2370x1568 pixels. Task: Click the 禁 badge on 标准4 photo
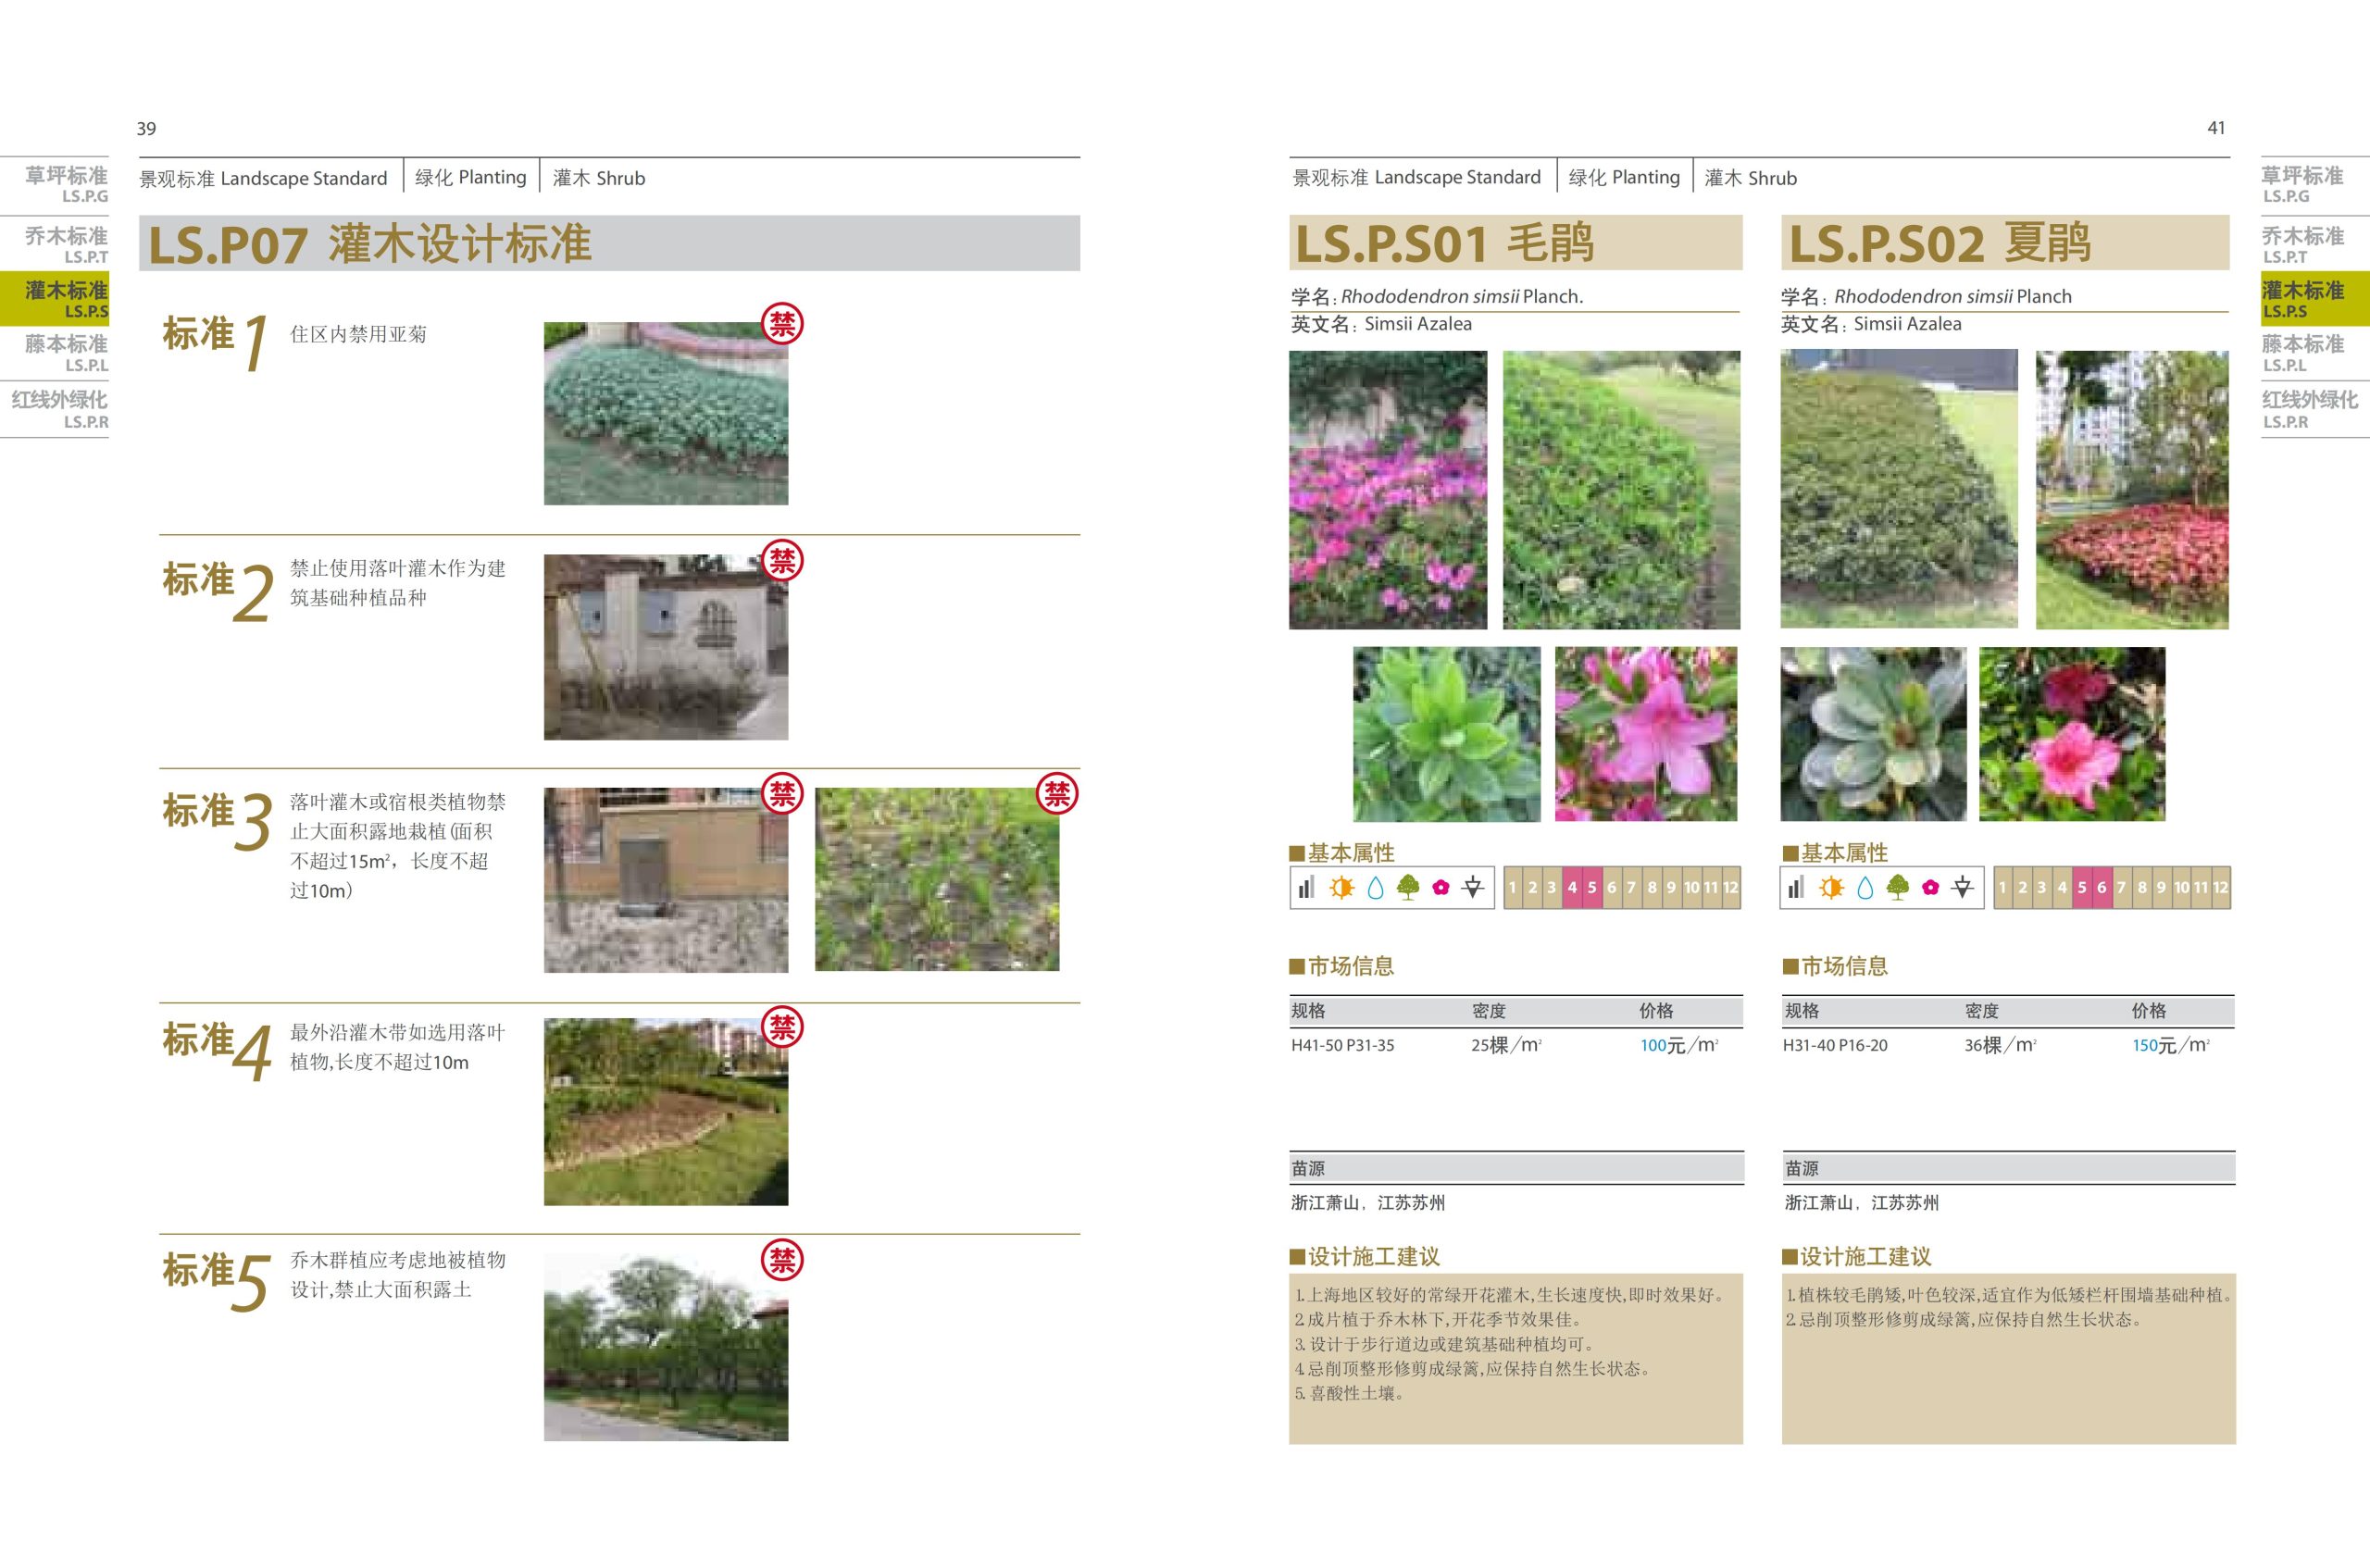(782, 1027)
